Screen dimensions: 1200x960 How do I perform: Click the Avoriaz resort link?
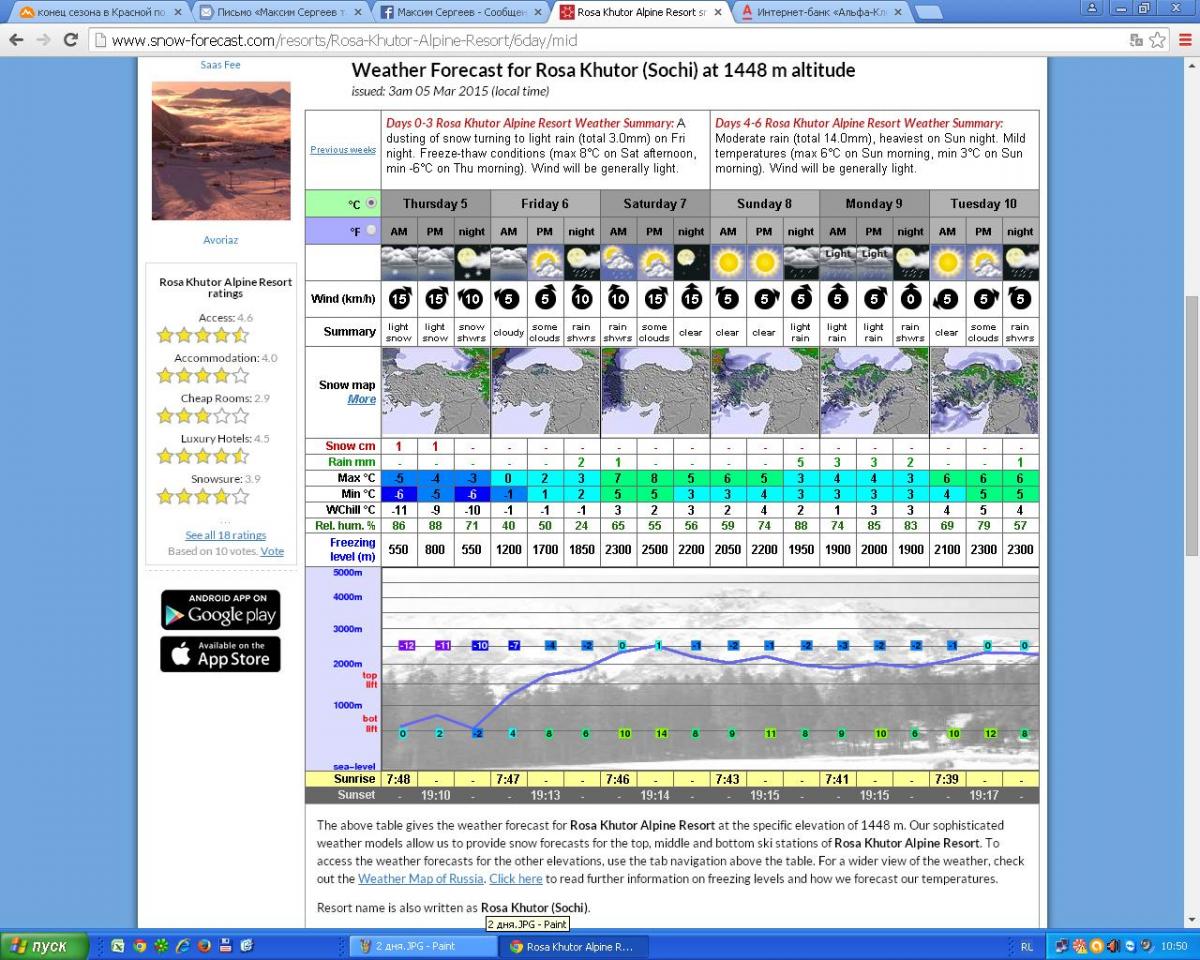221,240
